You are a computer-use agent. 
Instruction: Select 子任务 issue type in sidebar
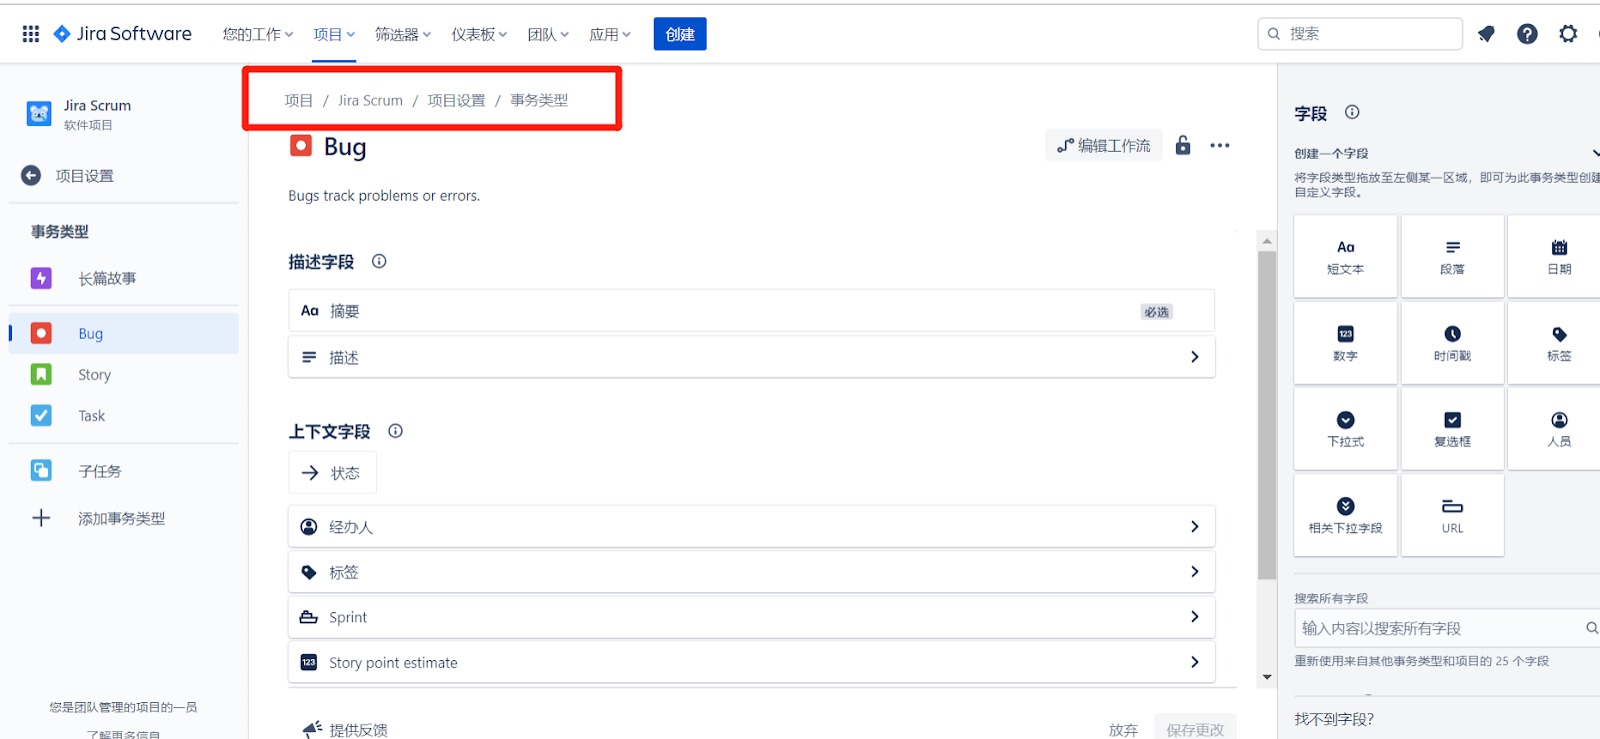click(124, 470)
